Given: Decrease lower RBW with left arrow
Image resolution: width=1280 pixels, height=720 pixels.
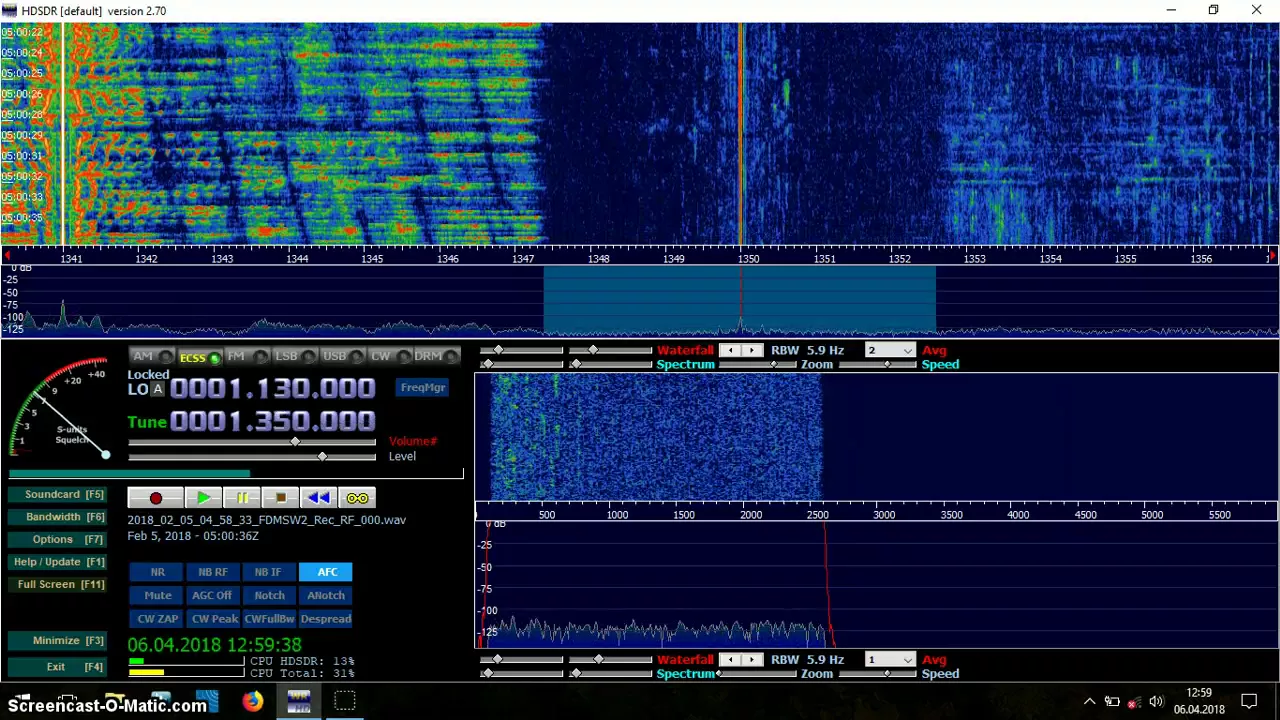Looking at the screenshot, I should pyautogui.click(x=731, y=659).
